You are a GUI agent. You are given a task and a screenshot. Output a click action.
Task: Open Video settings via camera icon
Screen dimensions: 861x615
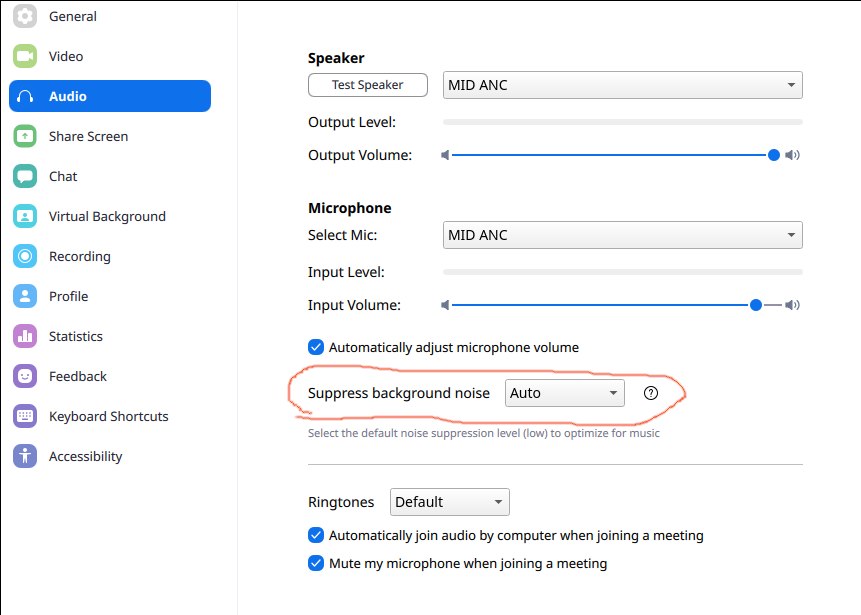[x=25, y=56]
